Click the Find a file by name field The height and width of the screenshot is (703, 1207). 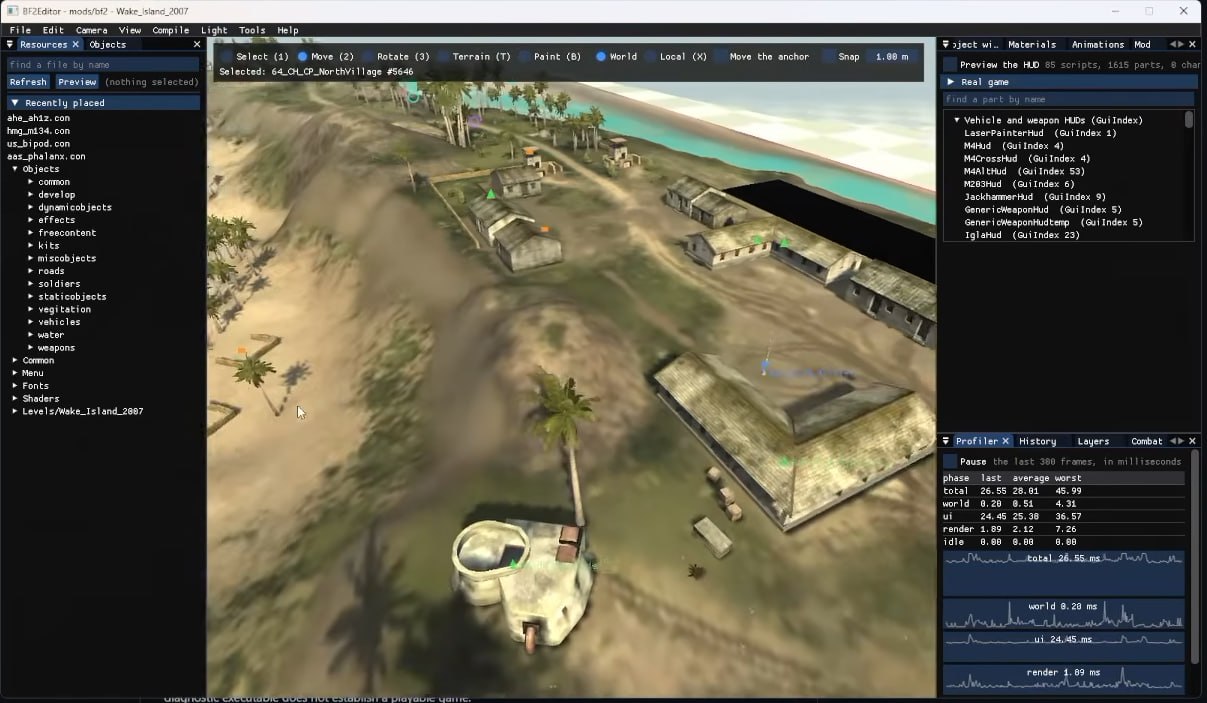point(103,65)
